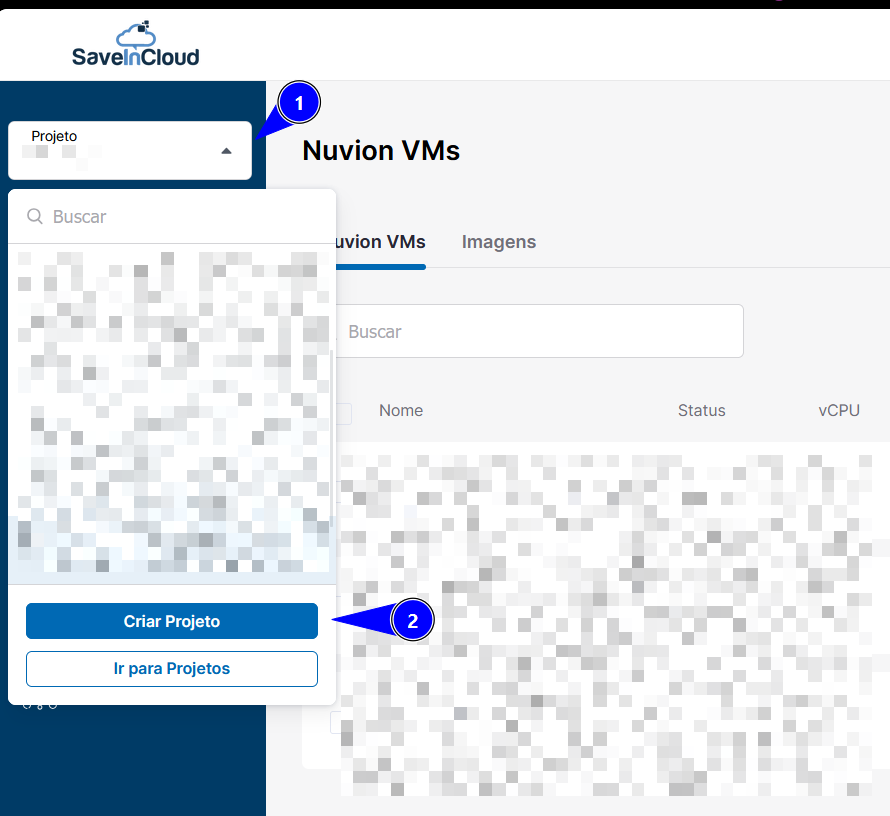This screenshot has width=890, height=816.
Task: Click the magnifier icon in project search
Action: pyautogui.click(x=35, y=216)
